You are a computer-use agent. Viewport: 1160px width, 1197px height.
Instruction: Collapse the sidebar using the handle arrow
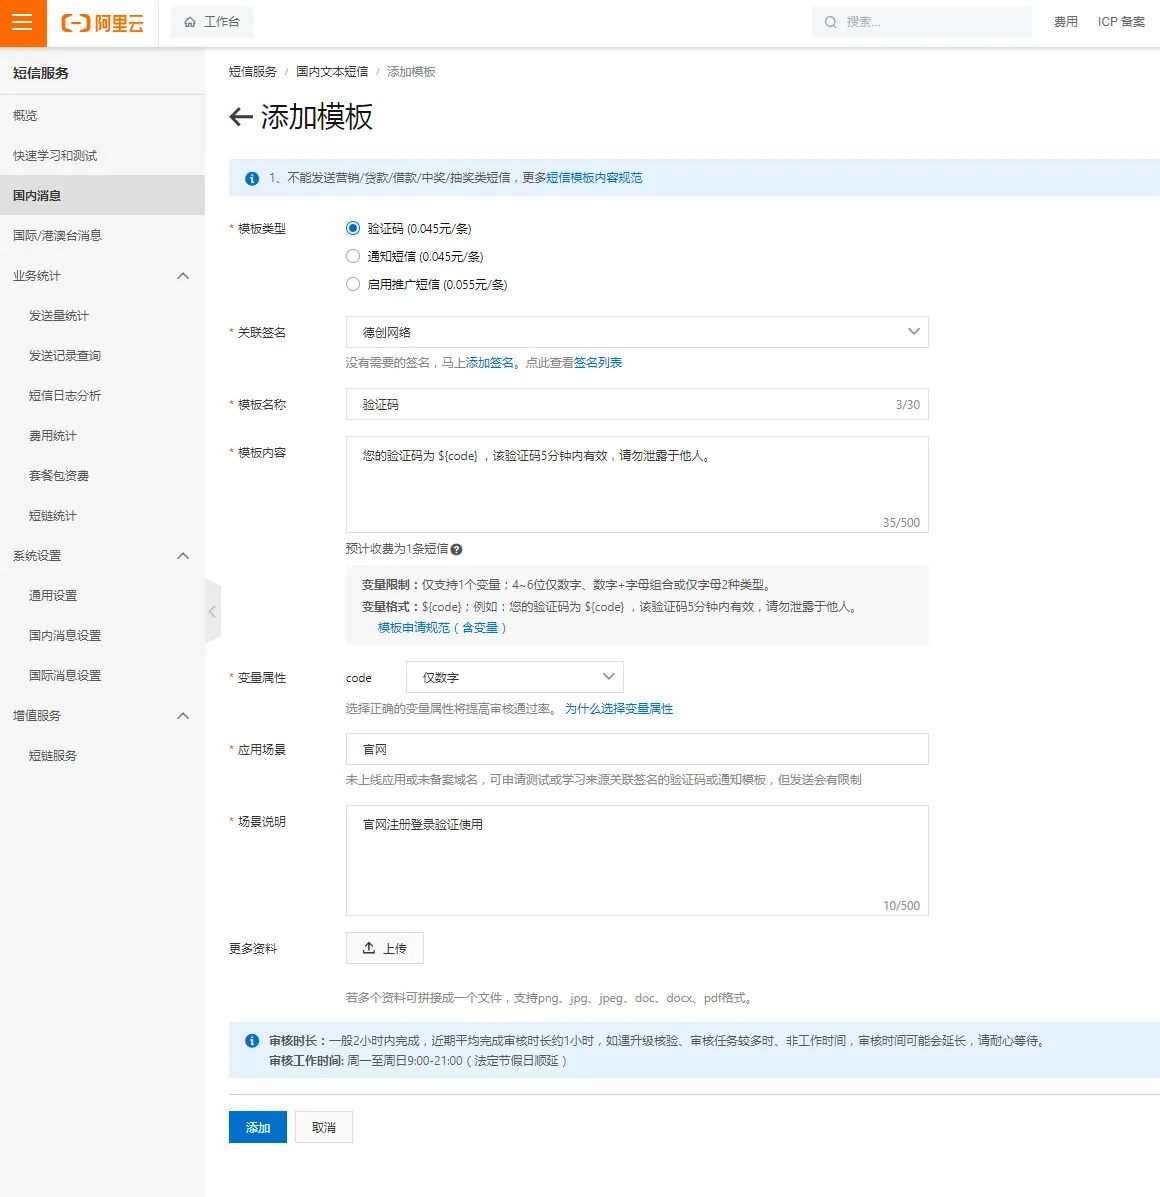[212, 611]
